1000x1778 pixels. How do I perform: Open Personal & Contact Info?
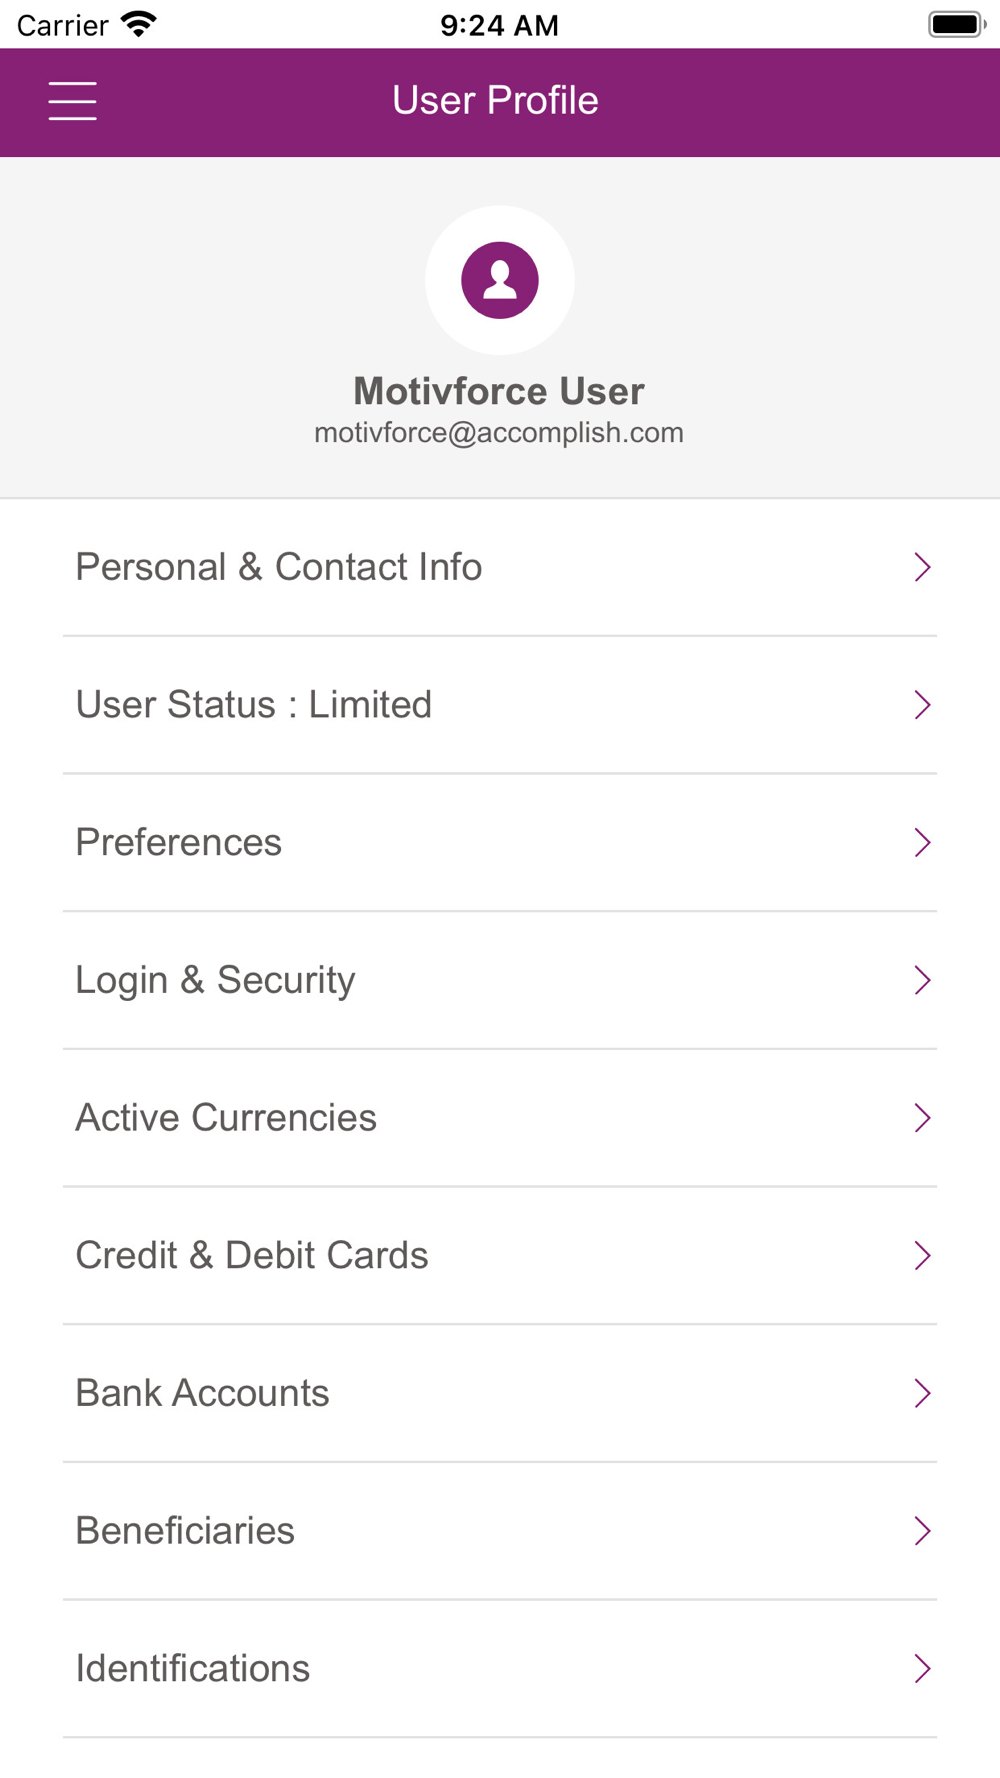point(500,567)
